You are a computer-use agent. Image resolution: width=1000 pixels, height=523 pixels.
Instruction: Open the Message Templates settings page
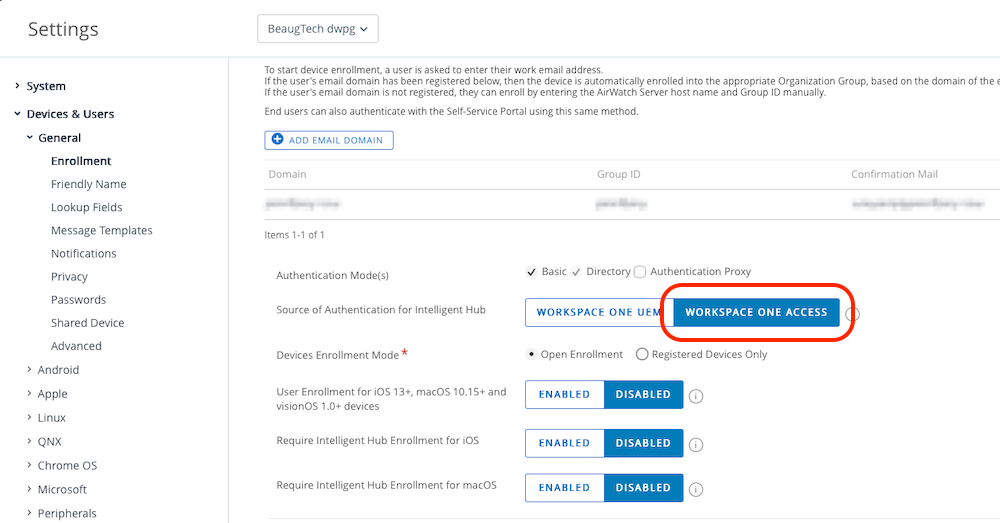[101, 230]
